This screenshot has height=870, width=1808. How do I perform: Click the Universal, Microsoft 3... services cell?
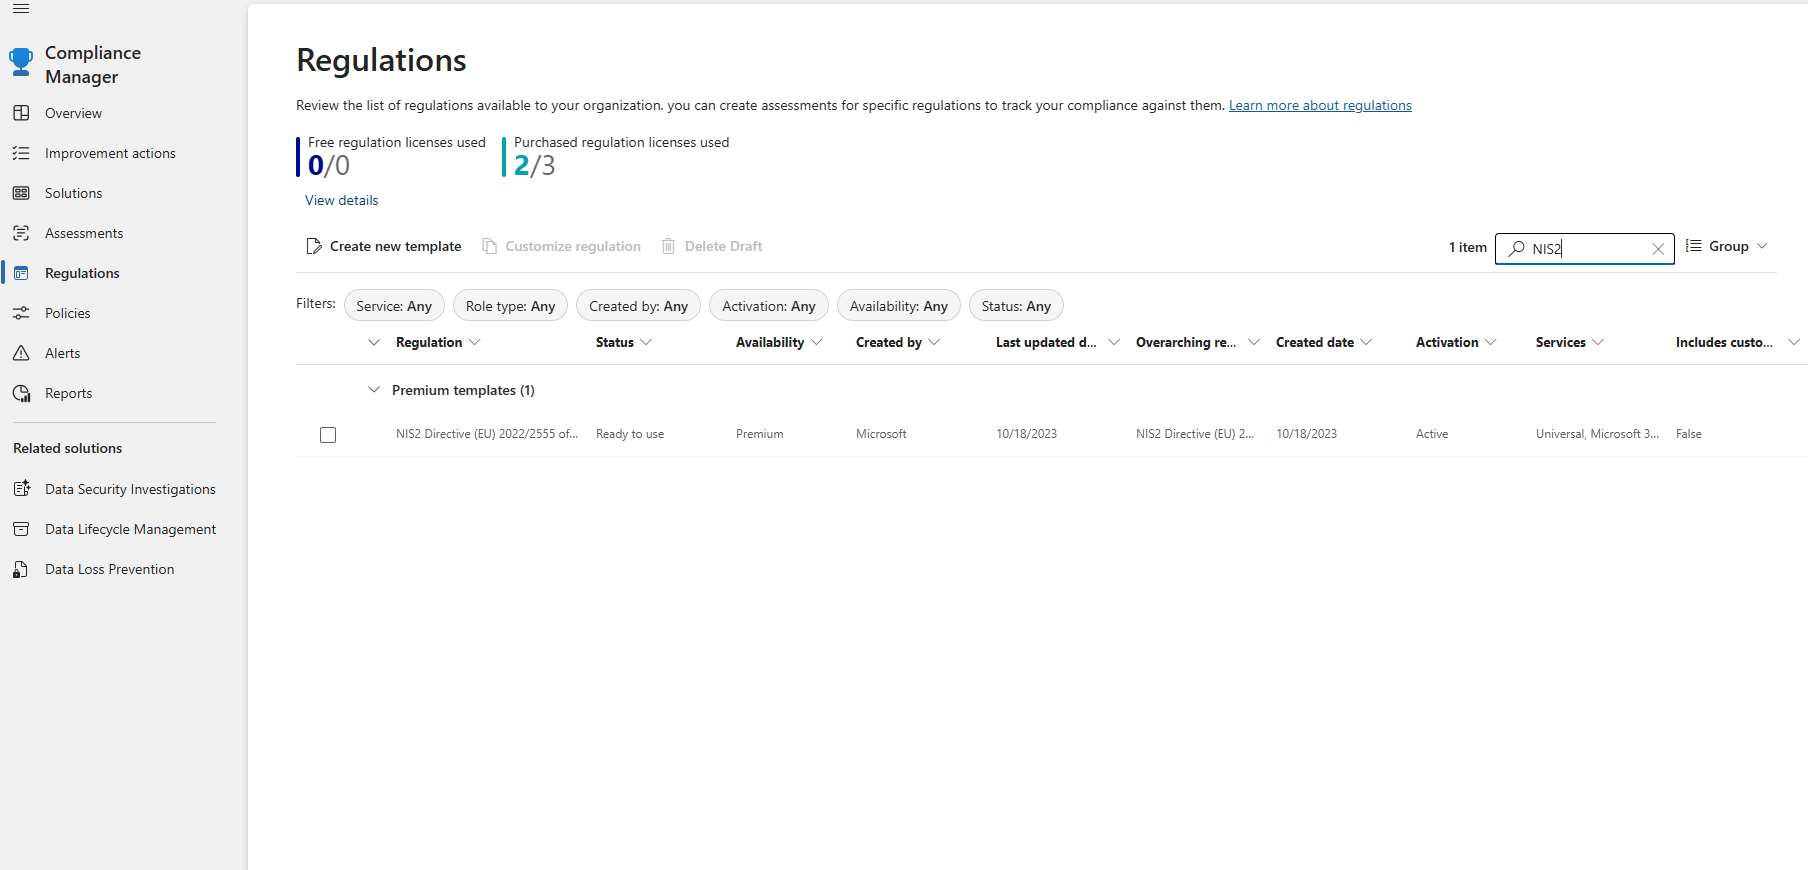point(1597,434)
